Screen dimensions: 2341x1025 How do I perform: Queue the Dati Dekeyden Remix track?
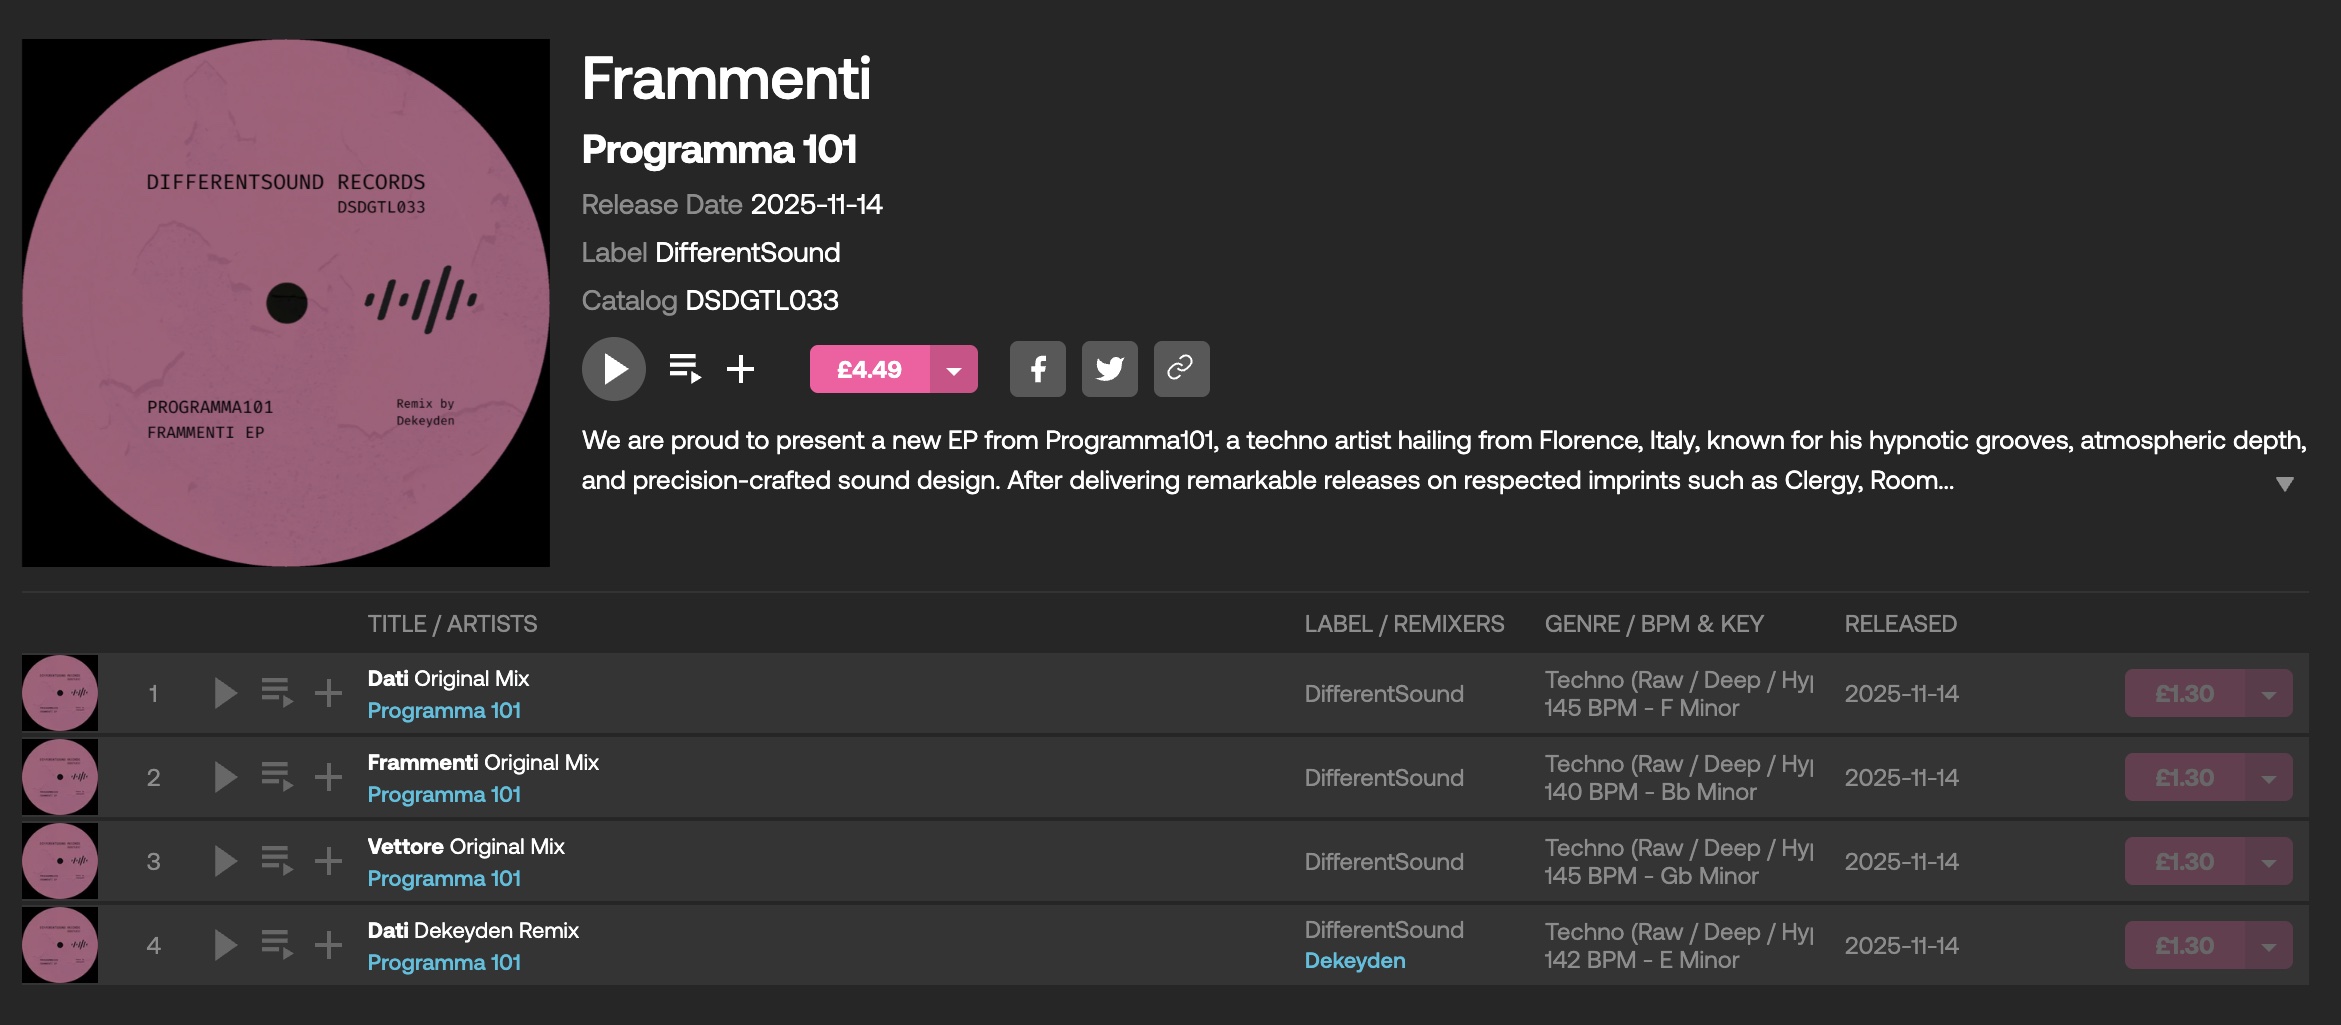point(276,945)
